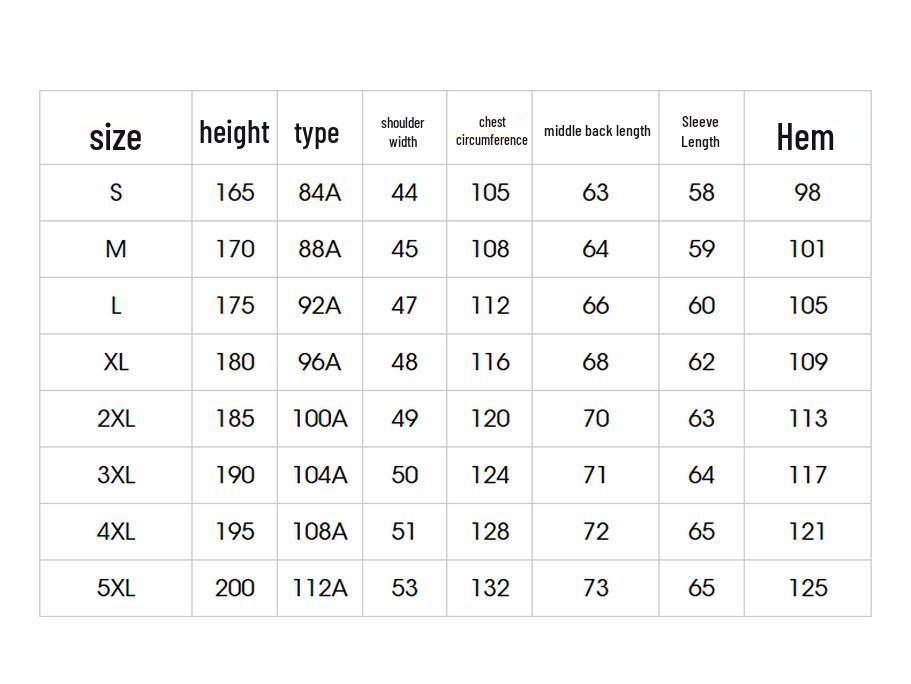Select sleeve length value 59 for size M

tap(701, 249)
